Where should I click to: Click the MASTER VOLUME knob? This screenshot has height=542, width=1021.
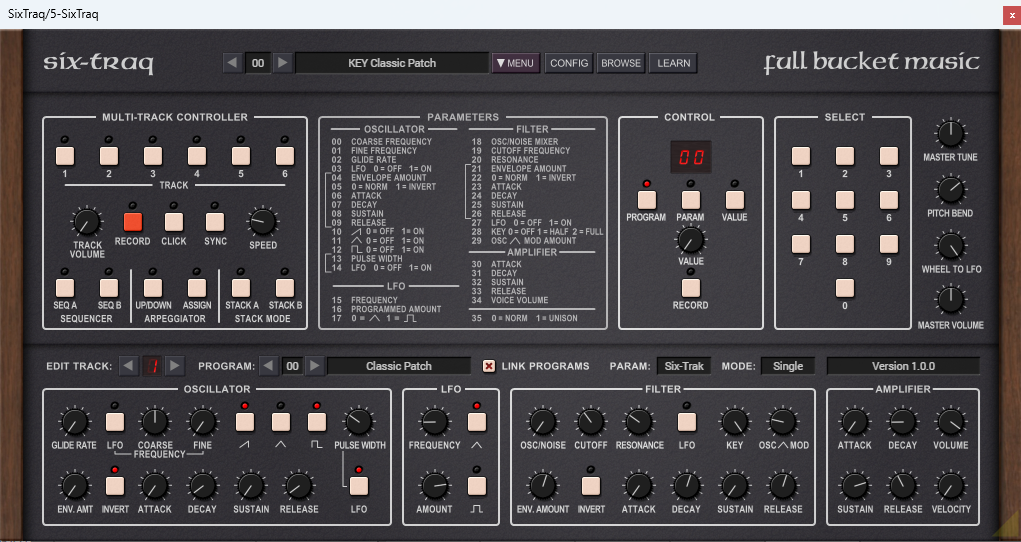pos(950,300)
